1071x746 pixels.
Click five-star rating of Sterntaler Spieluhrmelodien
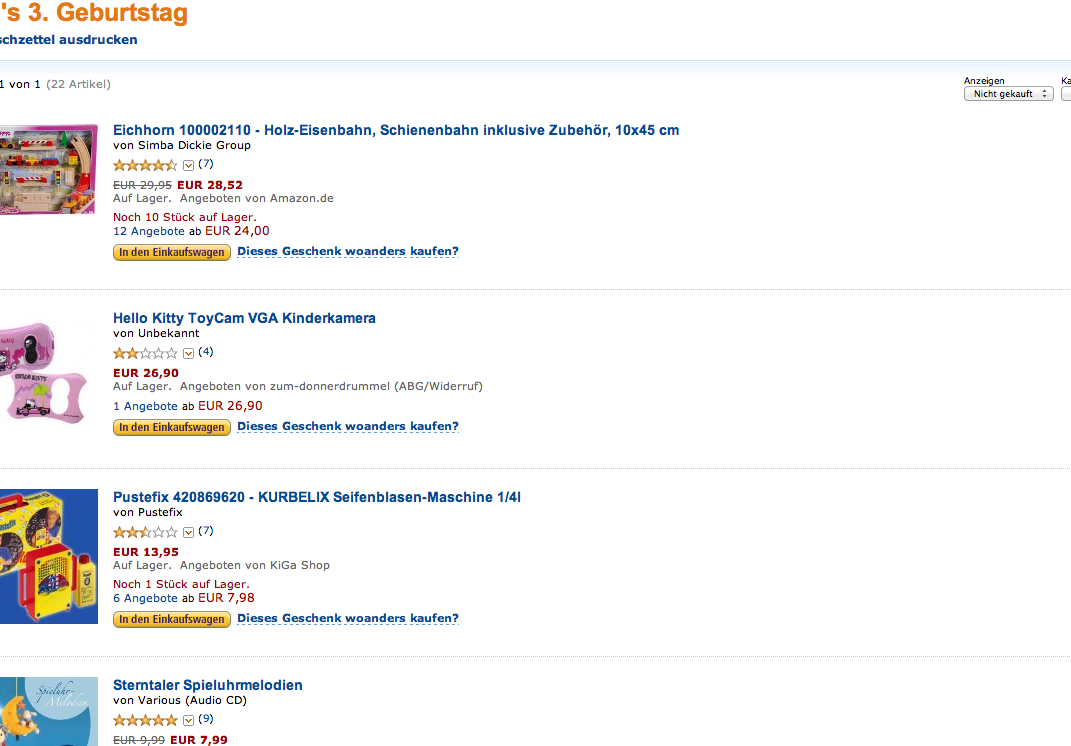click(x=145, y=720)
